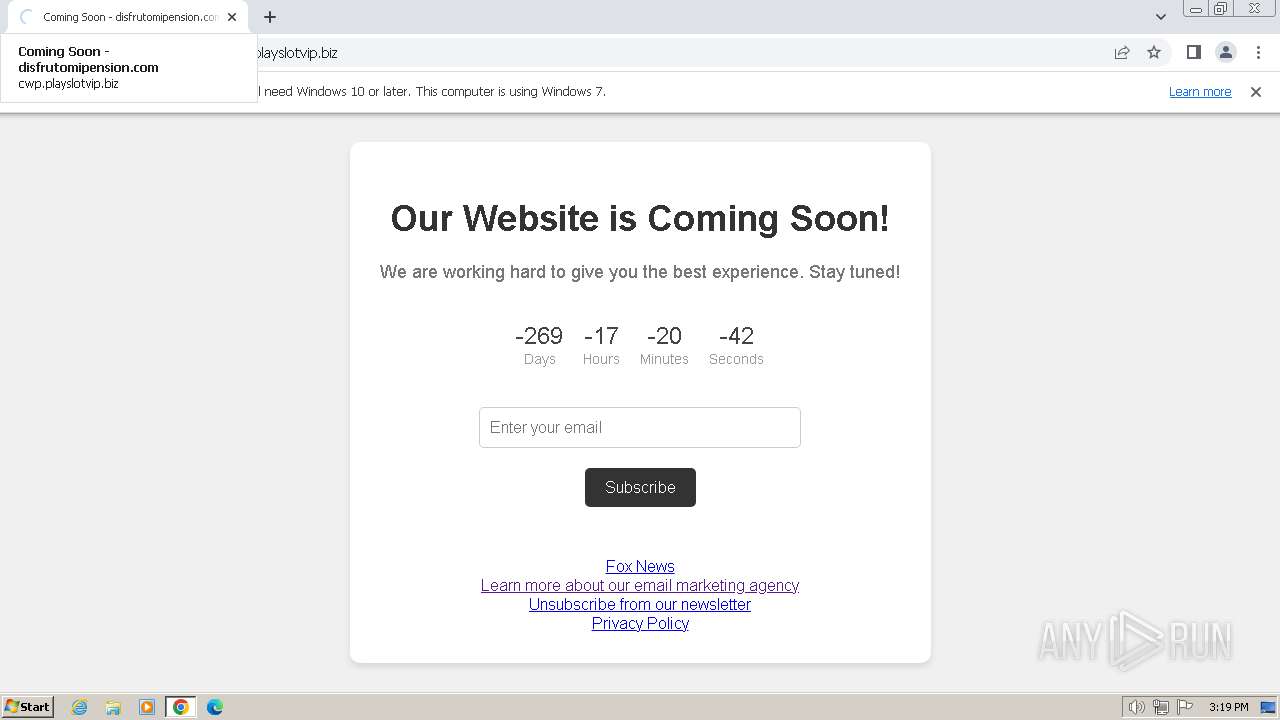Open File Explorer folder icon in taskbar
Image resolution: width=1280 pixels, height=720 pixels.
point(113,707)
